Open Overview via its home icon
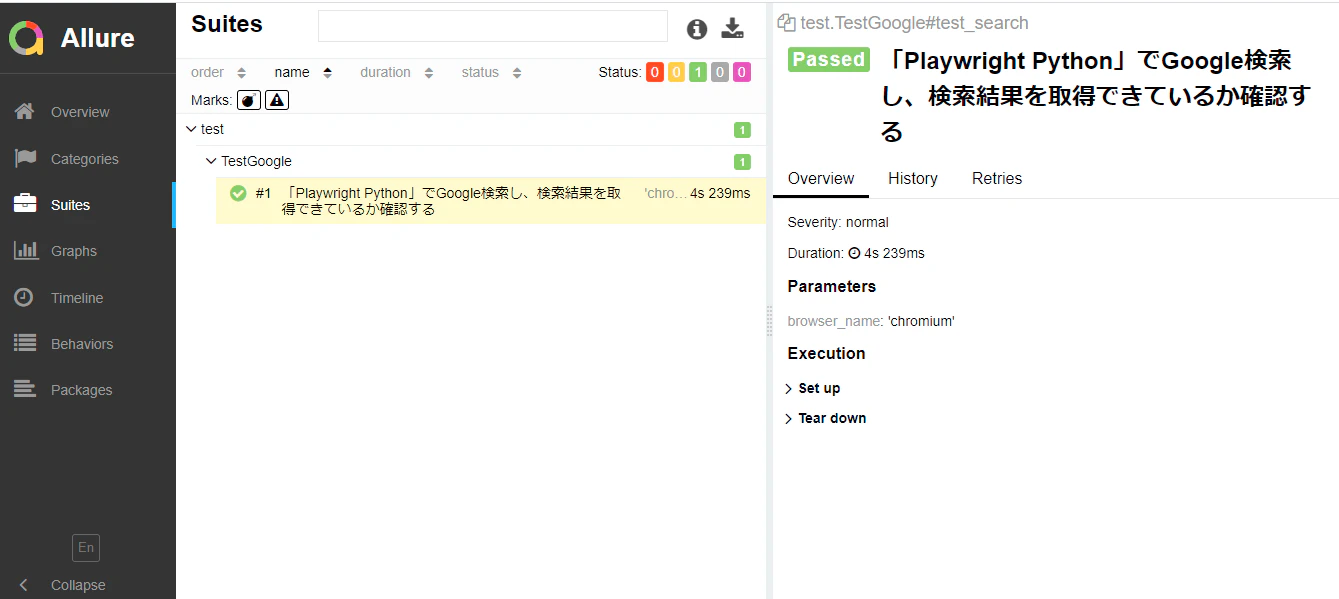The image size is (1339, 599). (25, 111)
